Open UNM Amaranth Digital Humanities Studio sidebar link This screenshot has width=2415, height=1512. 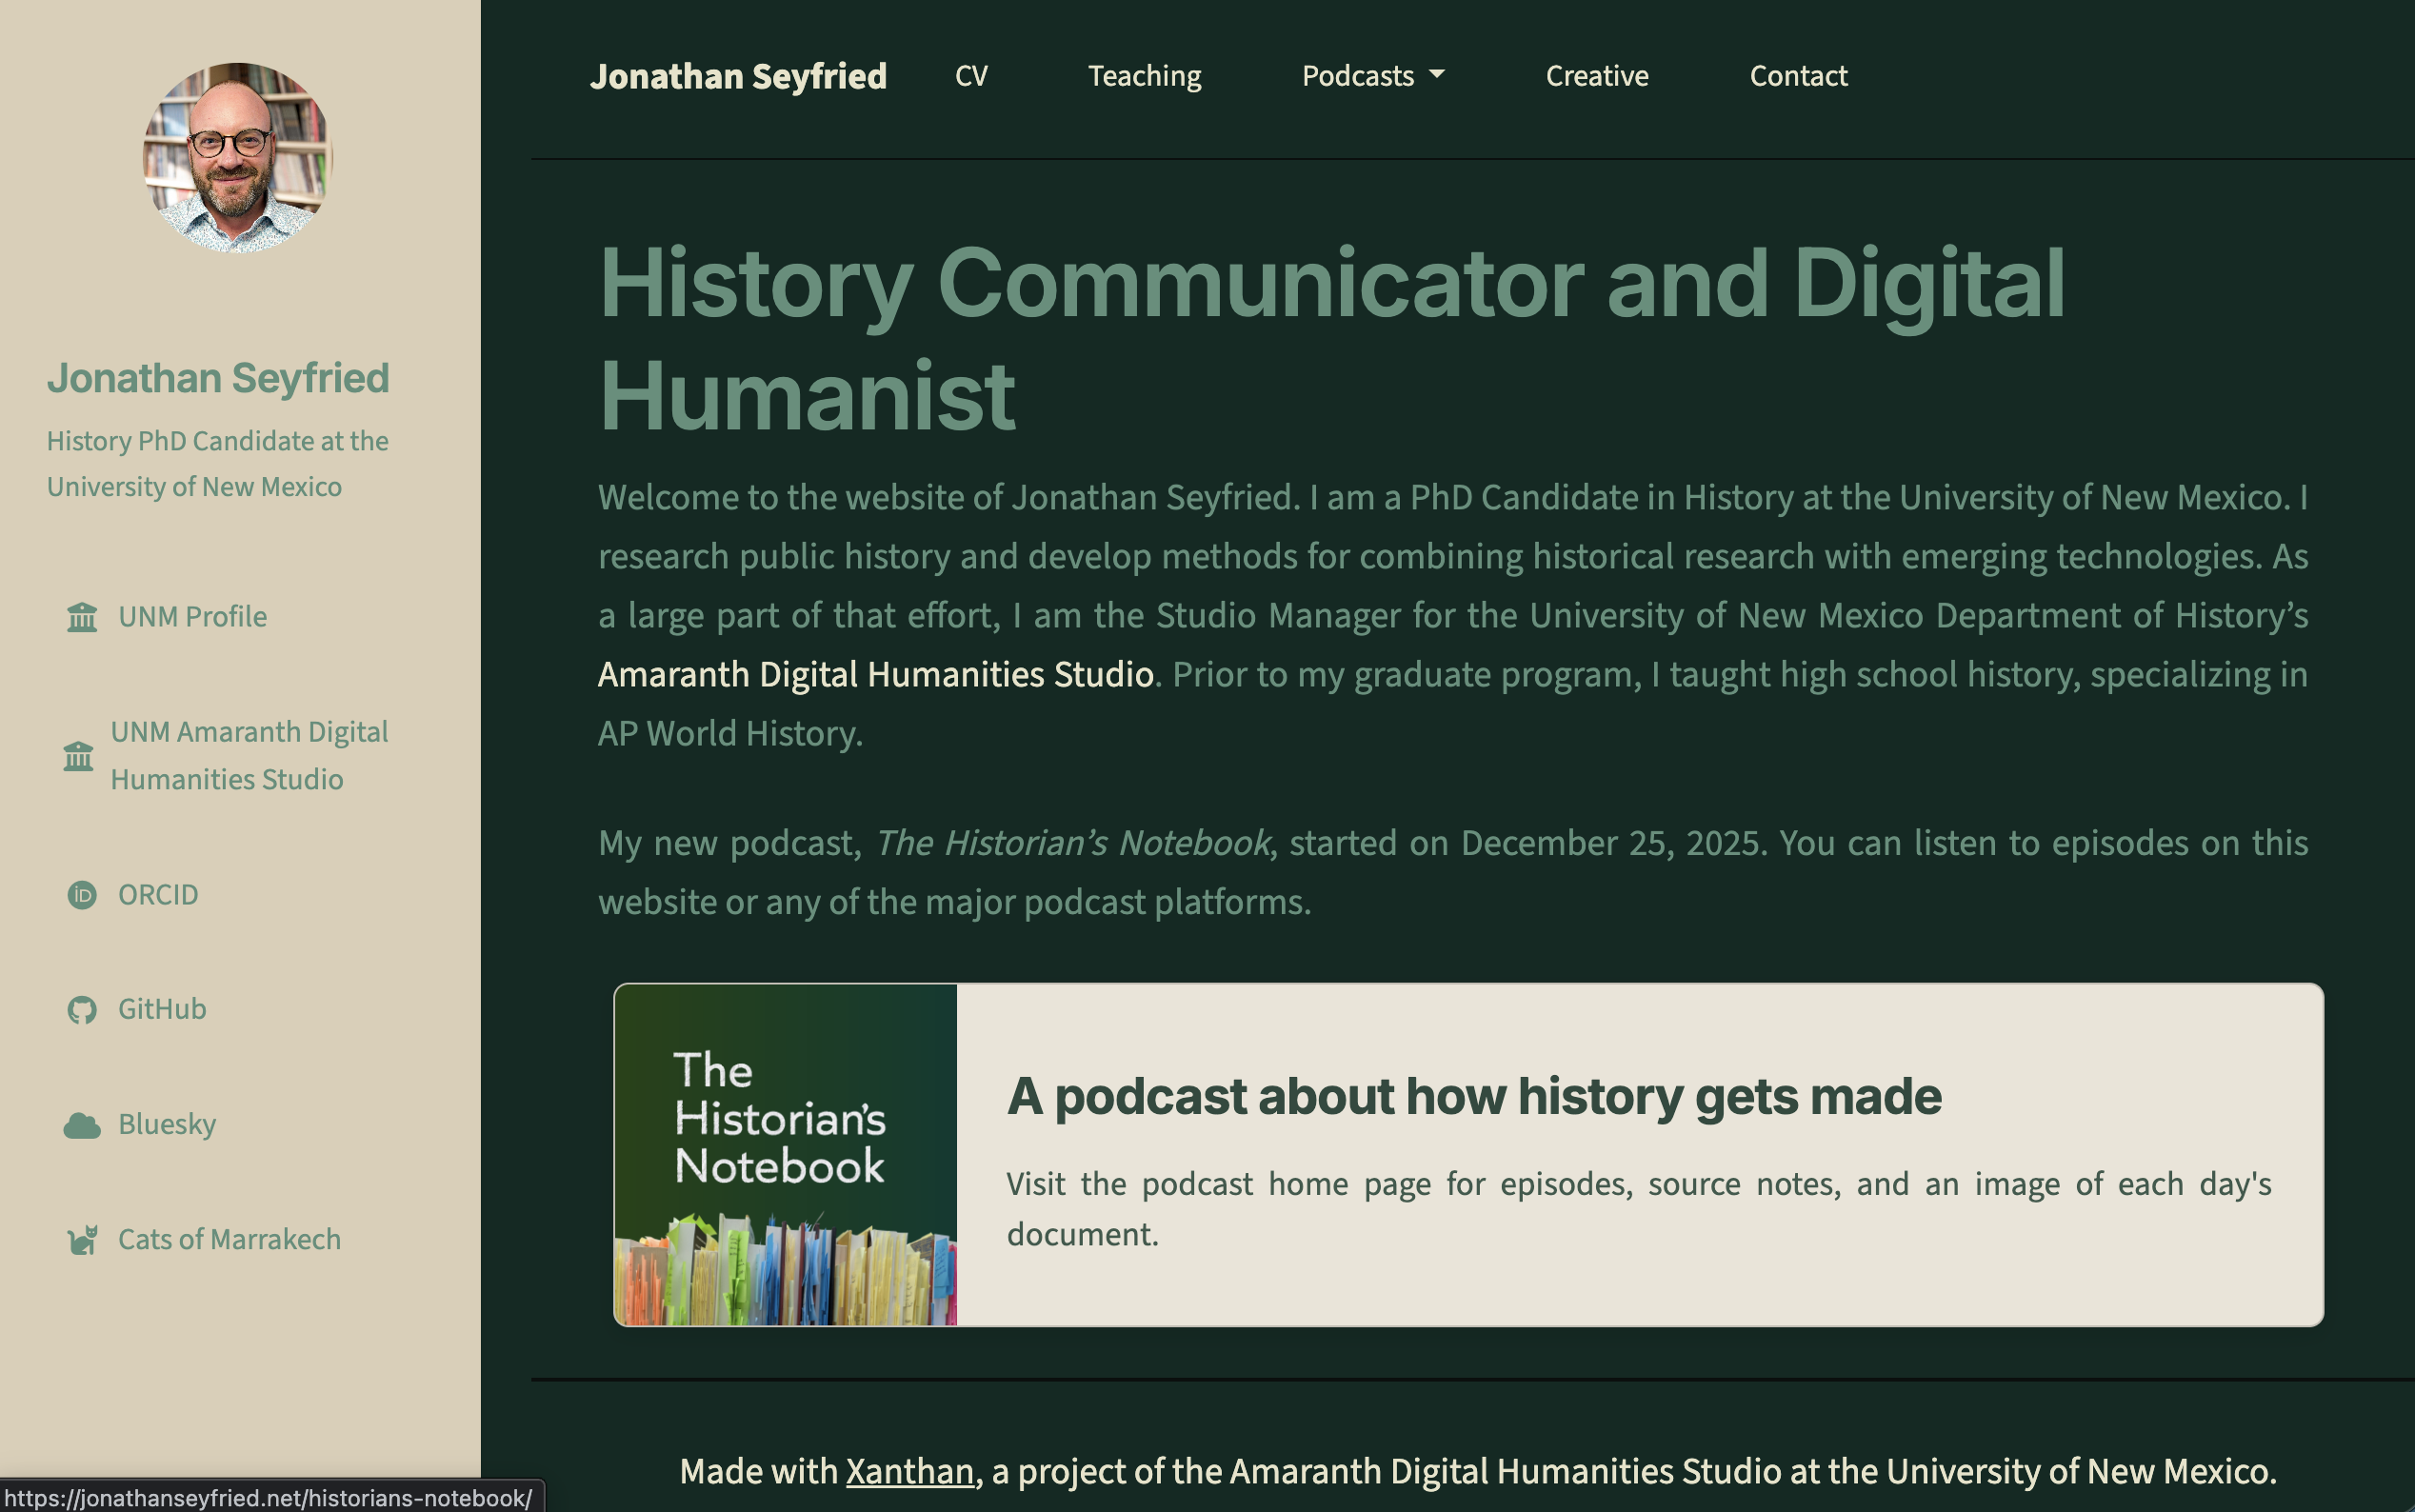coord(249,756)
